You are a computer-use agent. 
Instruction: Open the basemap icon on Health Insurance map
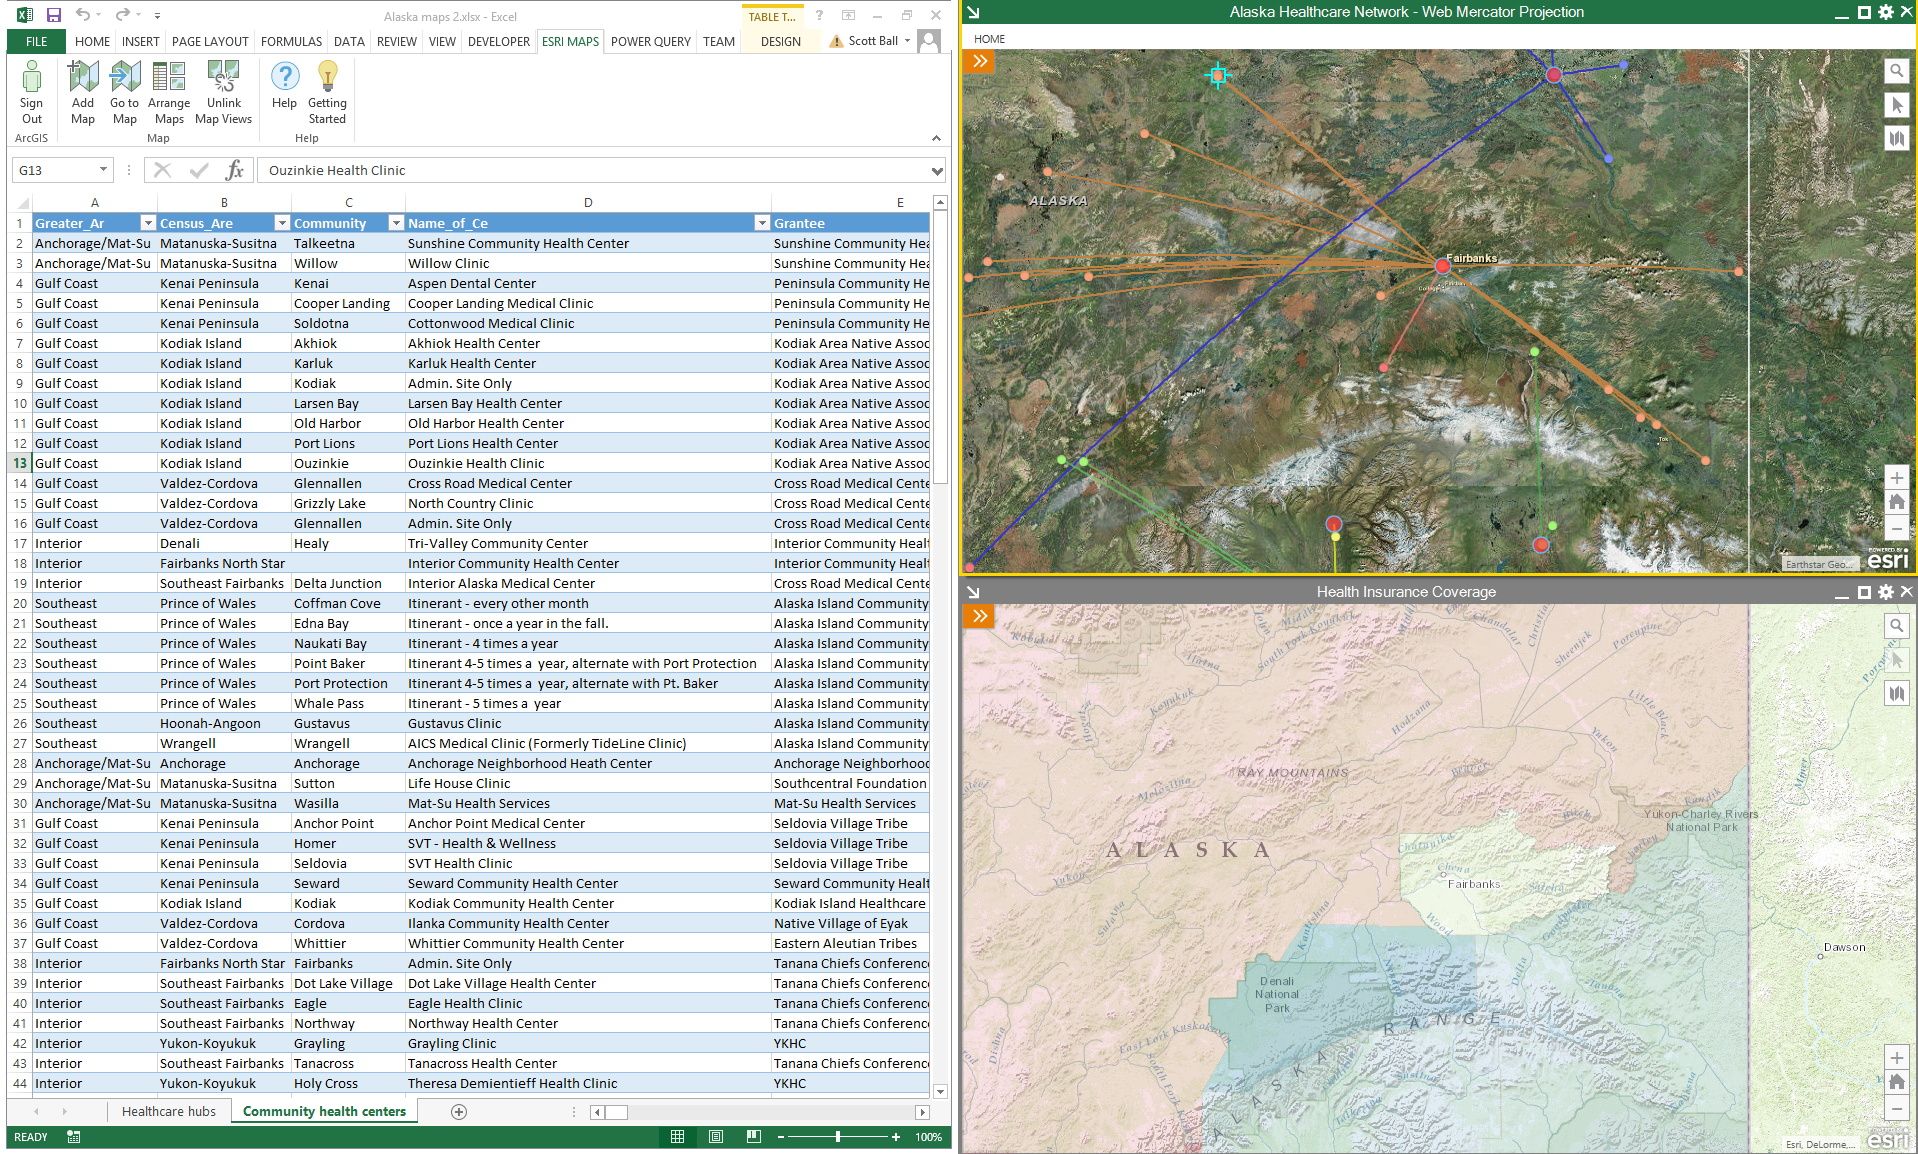click(1896, 693)
